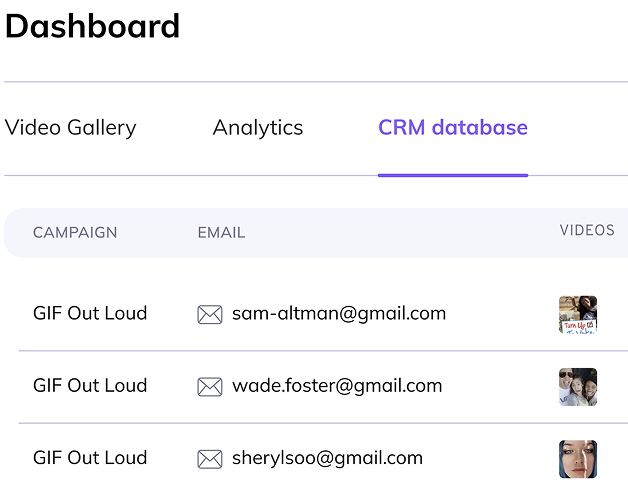Click the CAMPAIGN column header
Screen dimensions: 628x490
coord(75,233)
